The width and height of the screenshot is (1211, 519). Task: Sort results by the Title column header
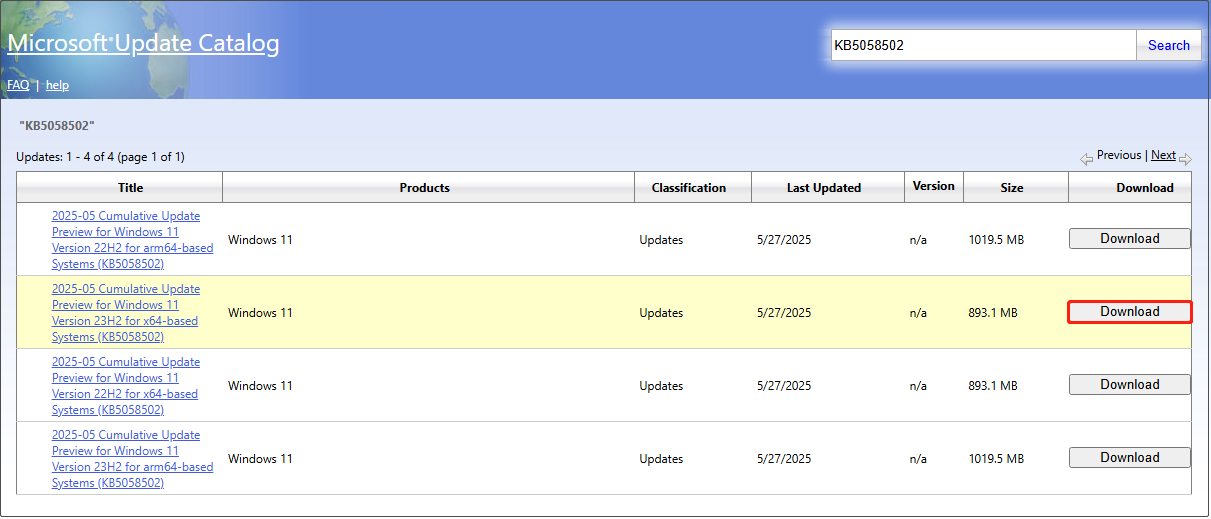130,187
